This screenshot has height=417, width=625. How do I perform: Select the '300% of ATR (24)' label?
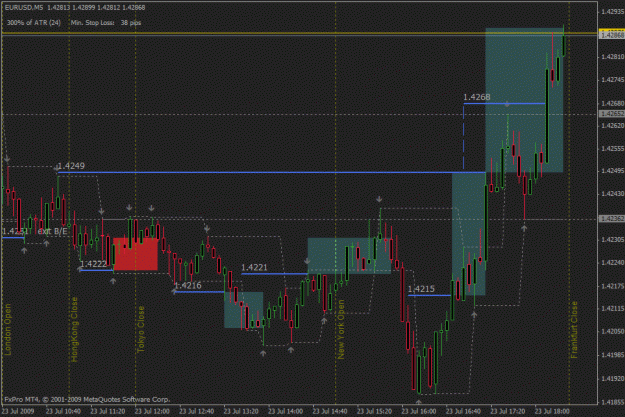point(34,23)
